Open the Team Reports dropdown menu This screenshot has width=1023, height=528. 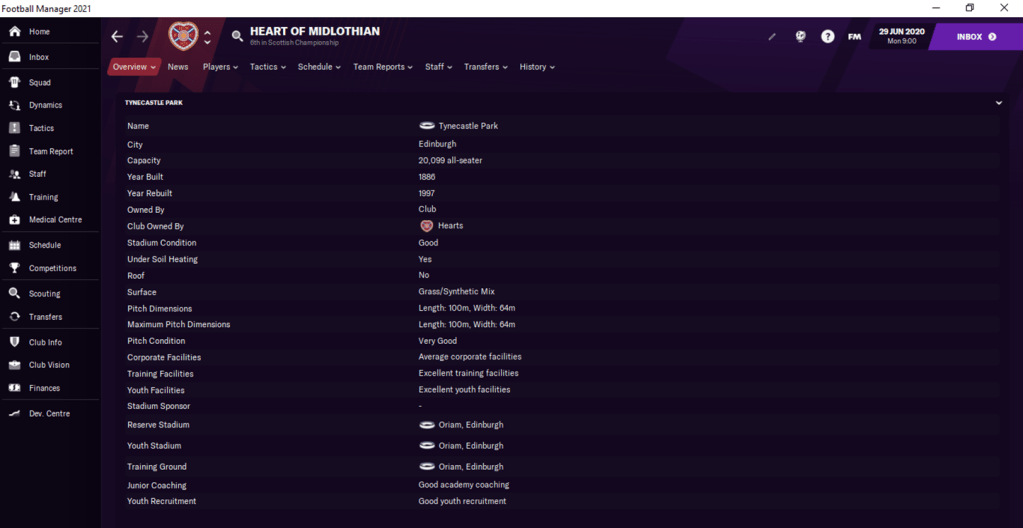point(383,67)
